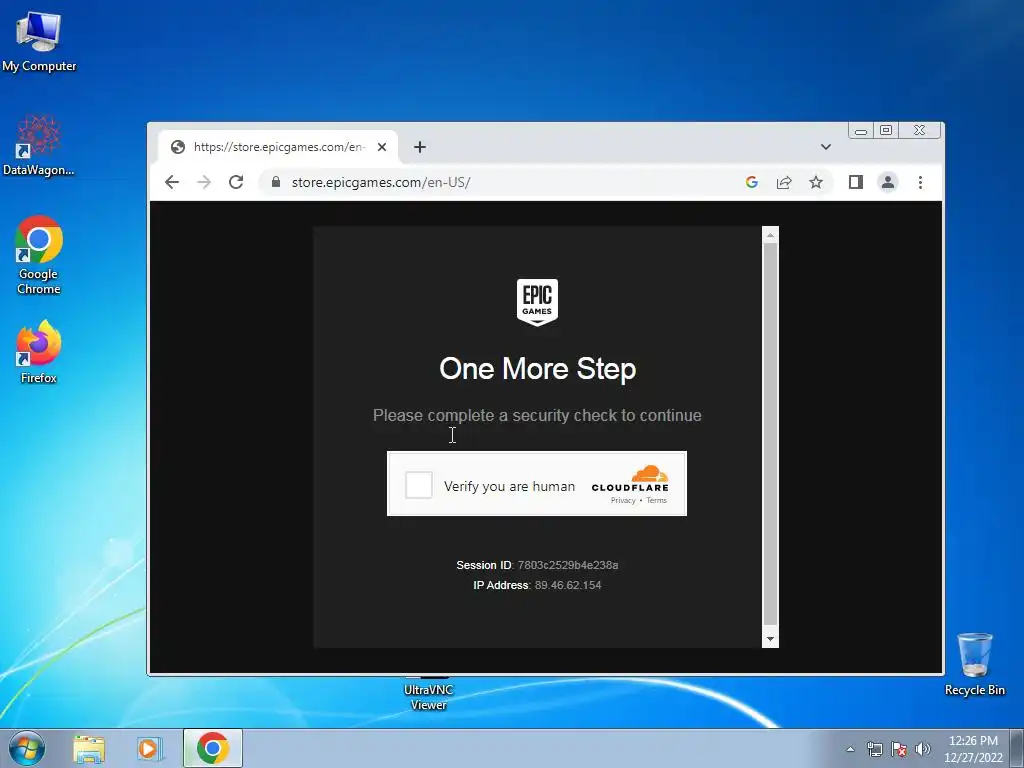Select My Computer desktop icon

point(39,42)
